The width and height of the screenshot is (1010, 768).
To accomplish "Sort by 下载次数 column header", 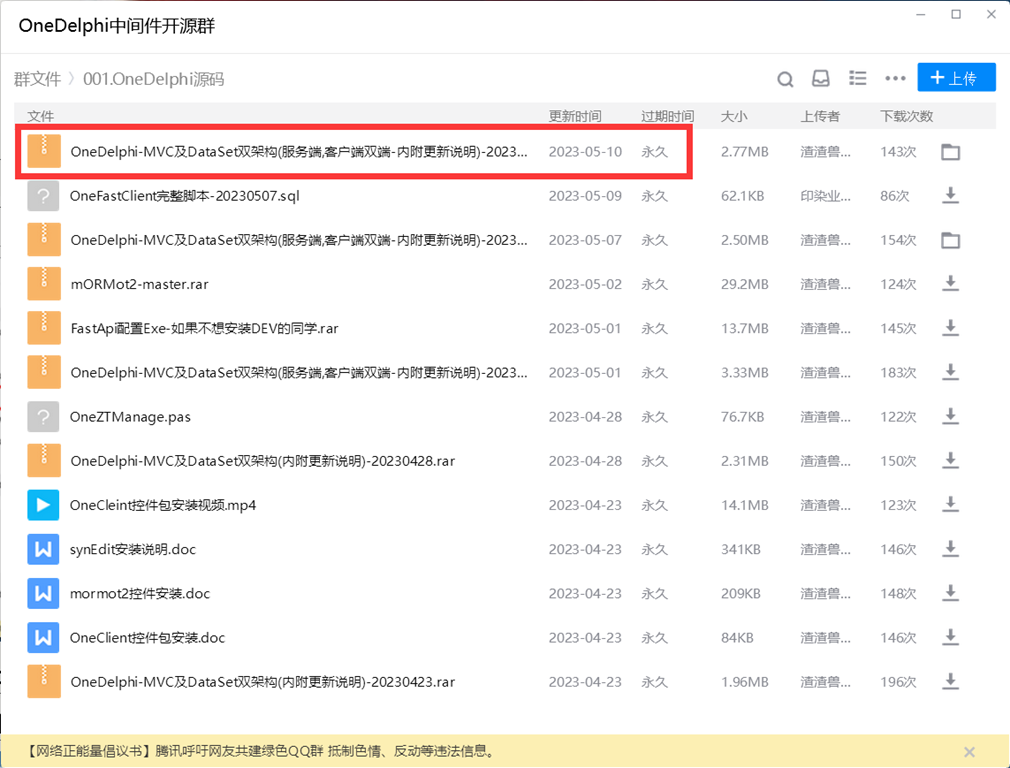I will click(906, 116).
